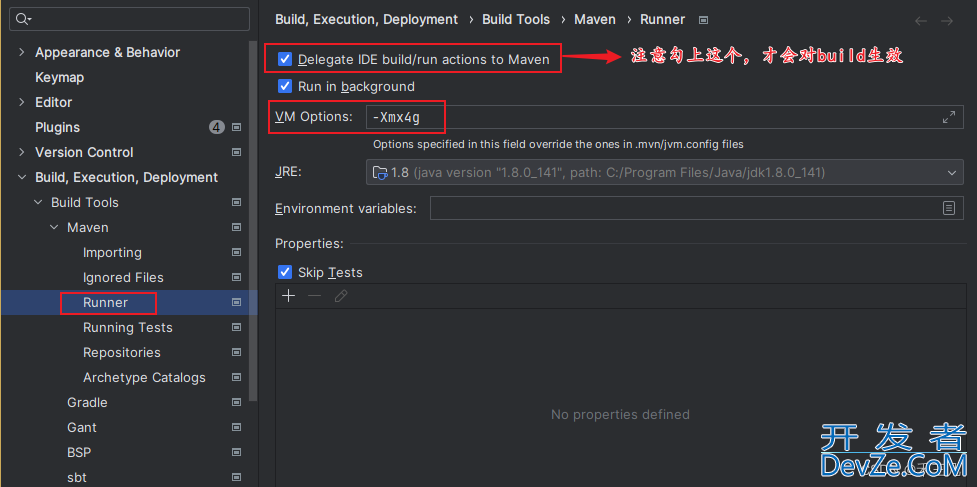Select the Runner settings page
977x487 pixels.
coord(105,303)
